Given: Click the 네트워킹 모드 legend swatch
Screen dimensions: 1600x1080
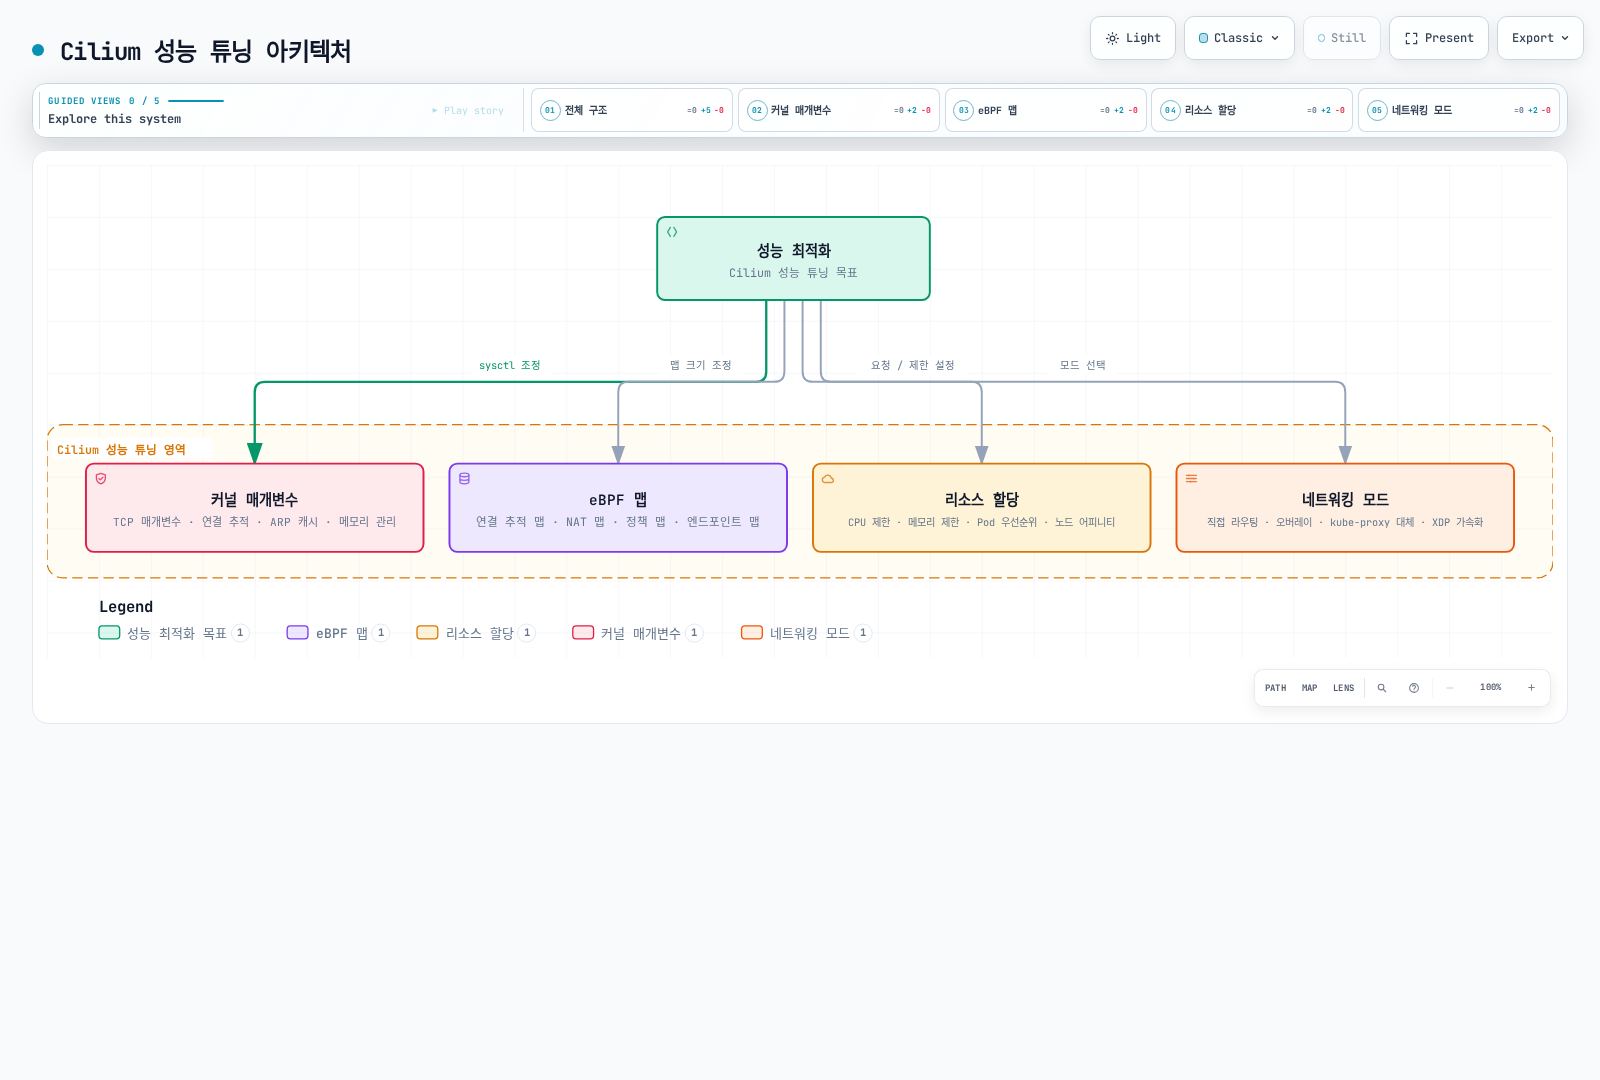Looking at the screenshot, I should coord(752,633).
